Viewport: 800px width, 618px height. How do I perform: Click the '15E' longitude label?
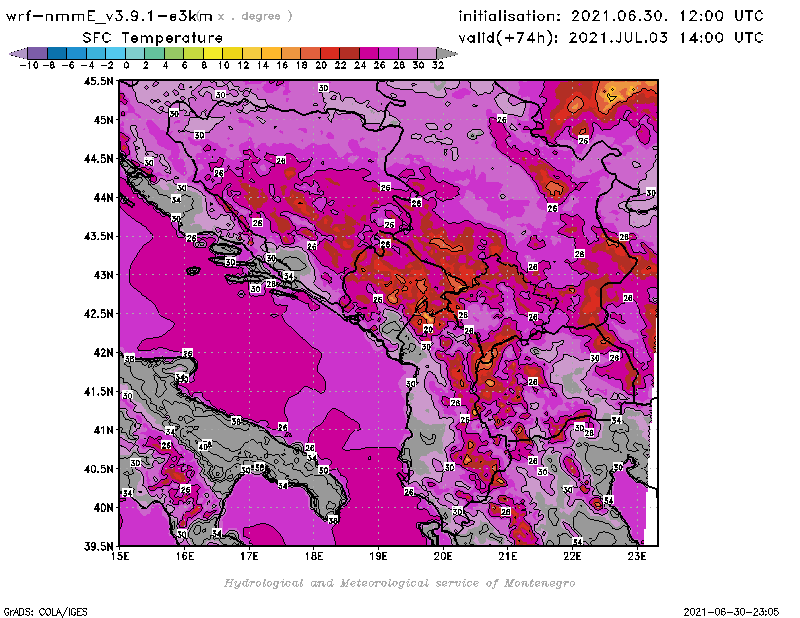tap(120, 556)
